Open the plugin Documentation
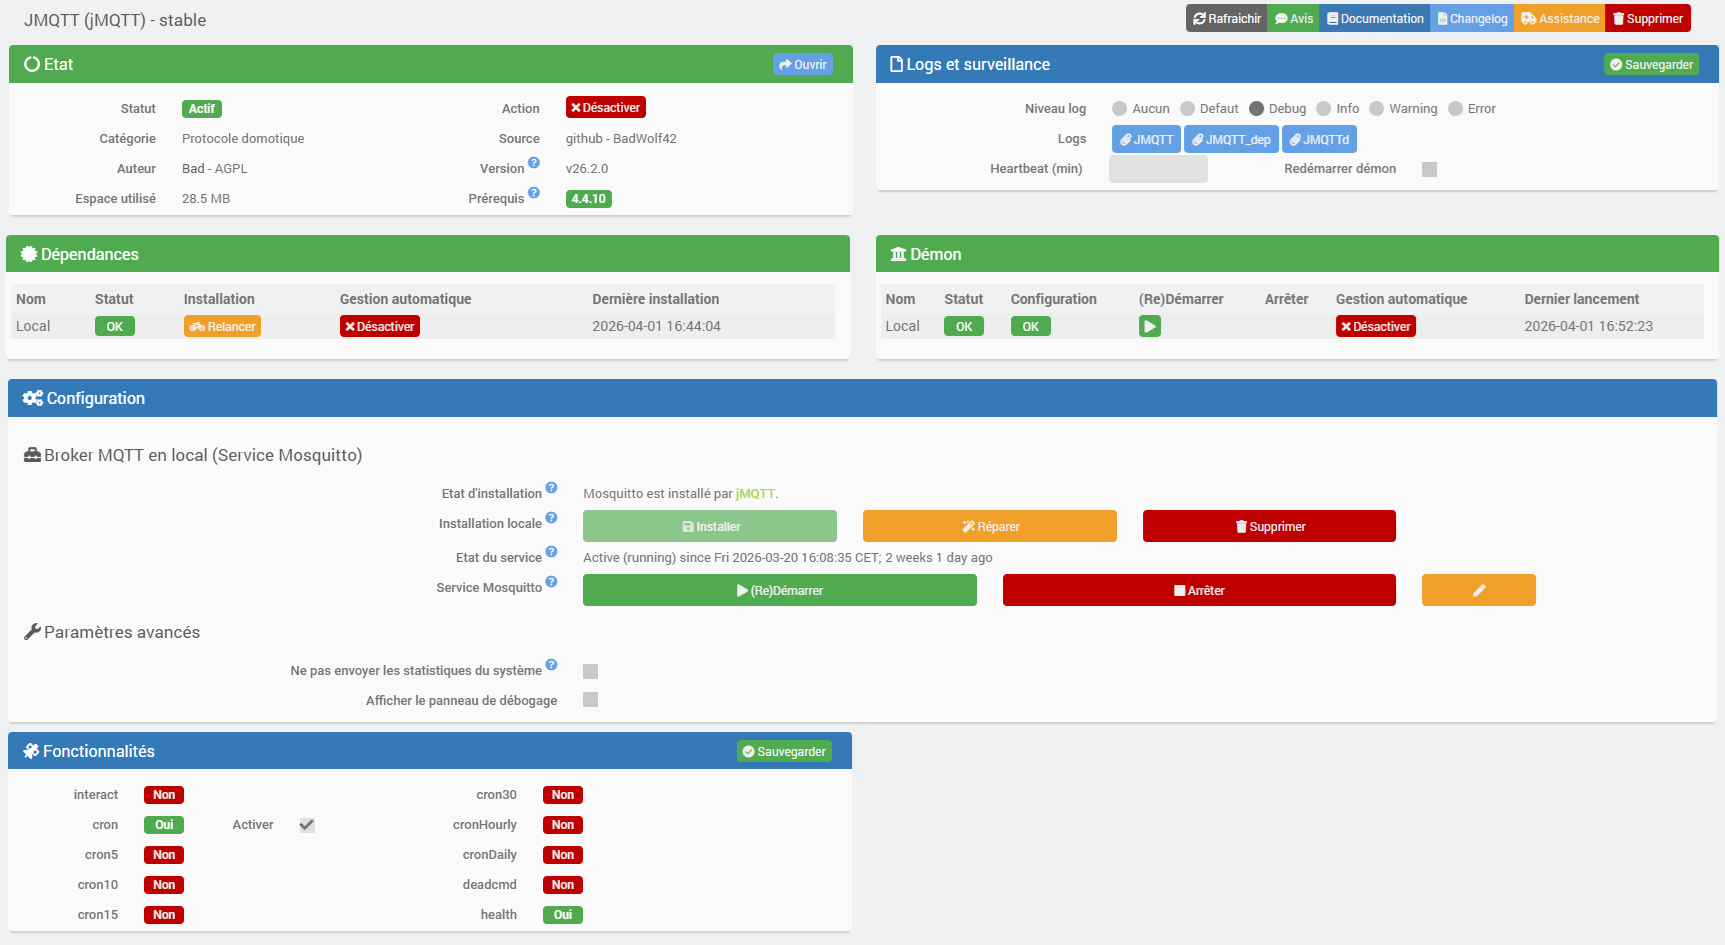1725x945 pixels. pyautogui.click(x=1374, y=18)
